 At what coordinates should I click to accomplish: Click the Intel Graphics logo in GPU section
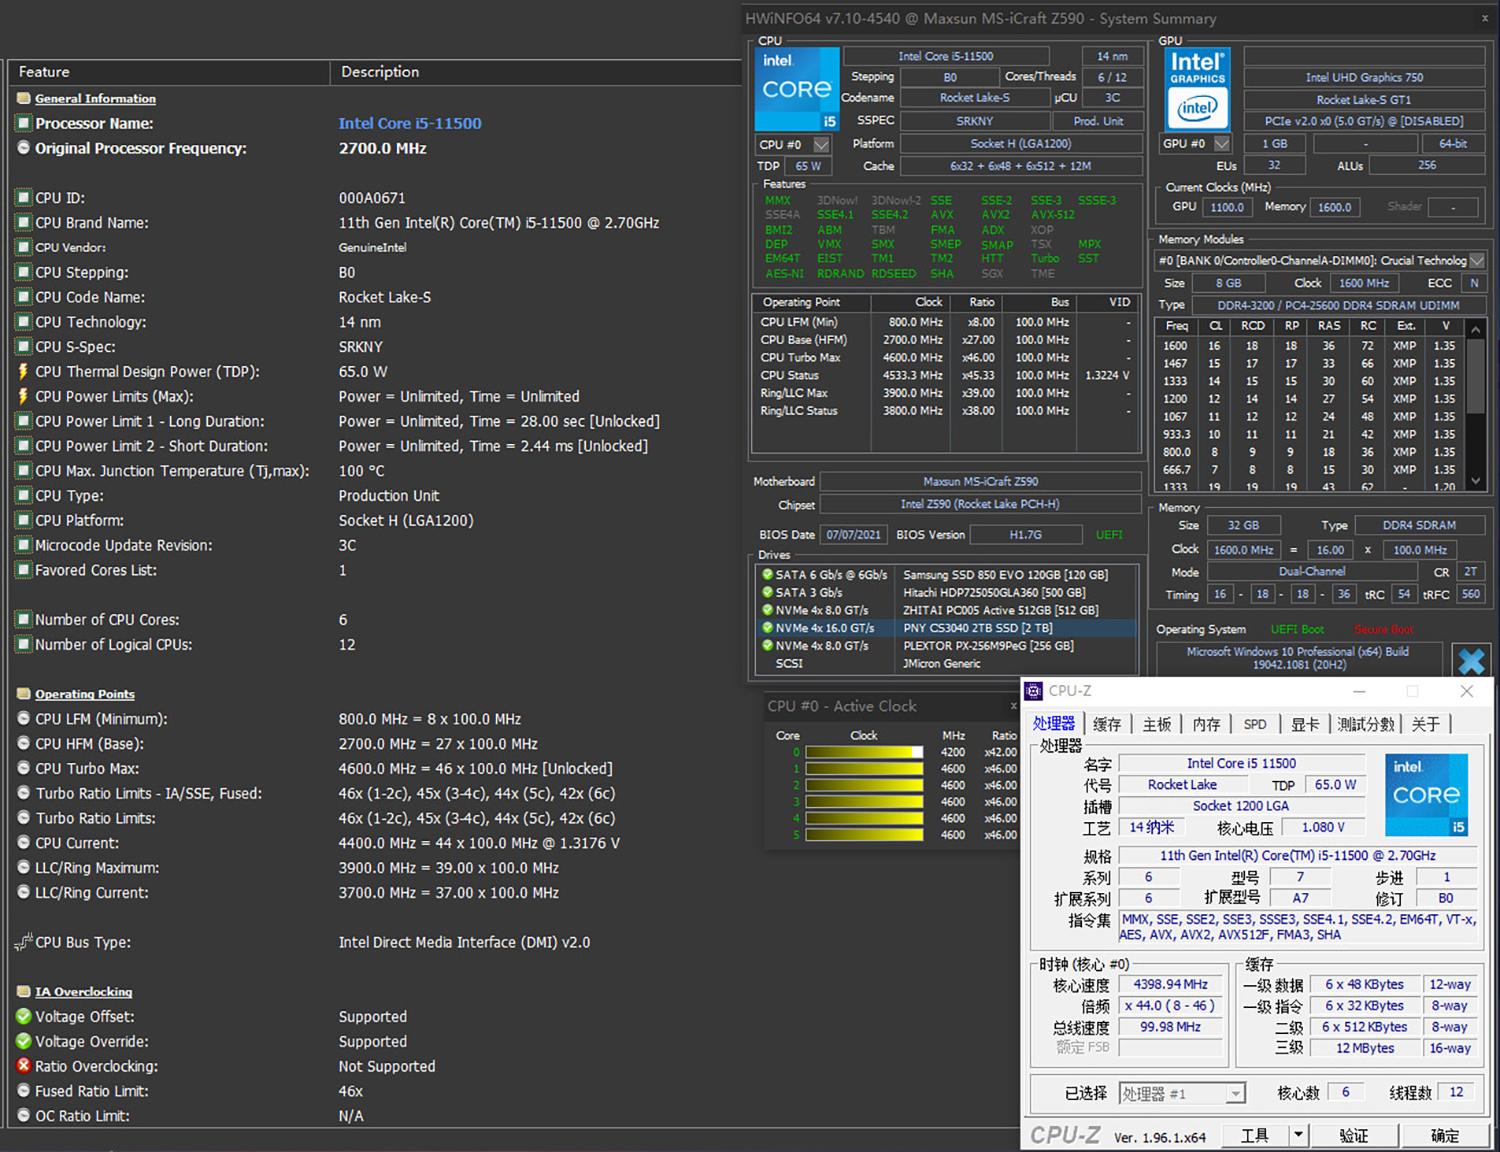point(1197,89)
